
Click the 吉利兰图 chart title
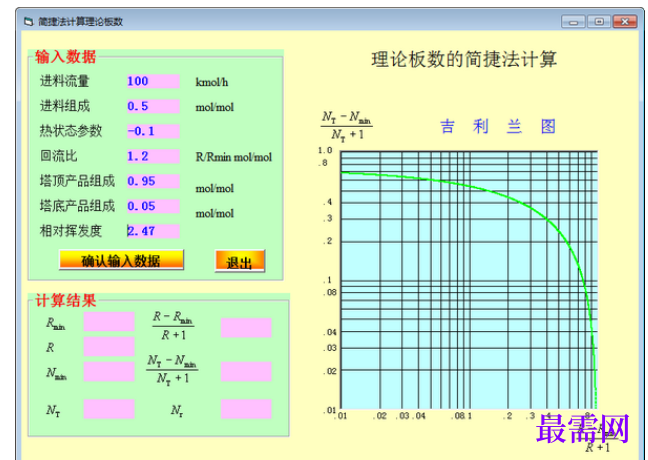click(498, 126)
